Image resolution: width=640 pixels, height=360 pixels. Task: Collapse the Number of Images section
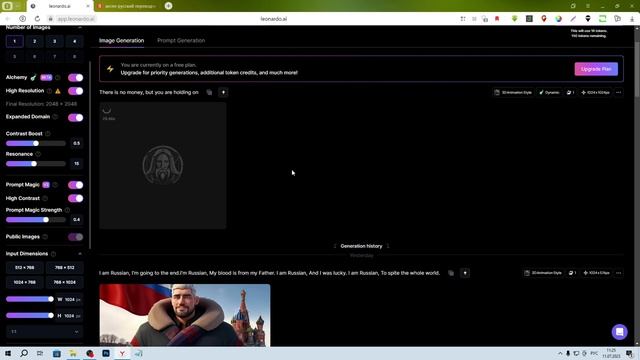(80, 27)
